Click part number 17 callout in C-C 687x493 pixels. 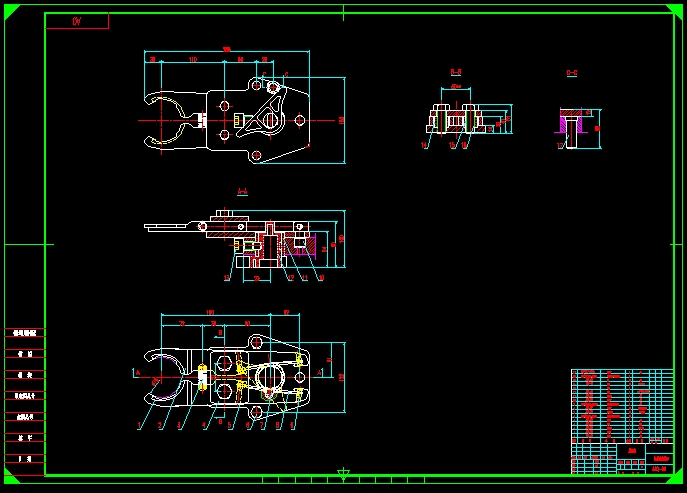coord(559,146)
